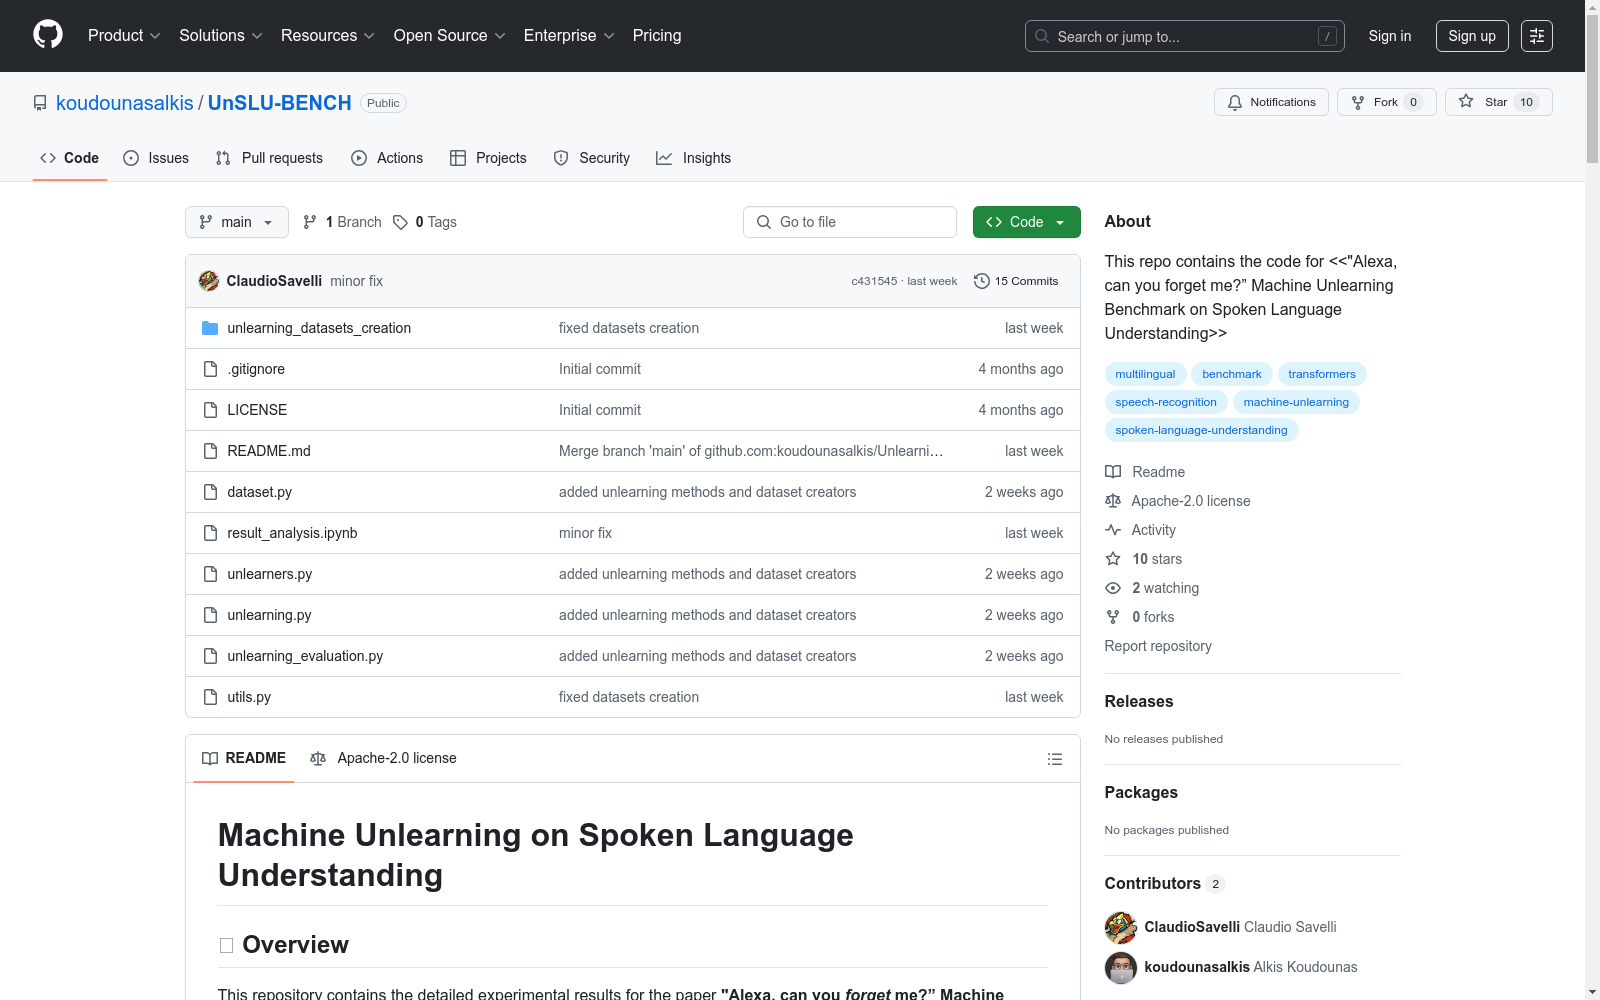The width and height of the screenshot is (1600, 1000).
Task: Open the README outline list icon
Action: 1054,759
